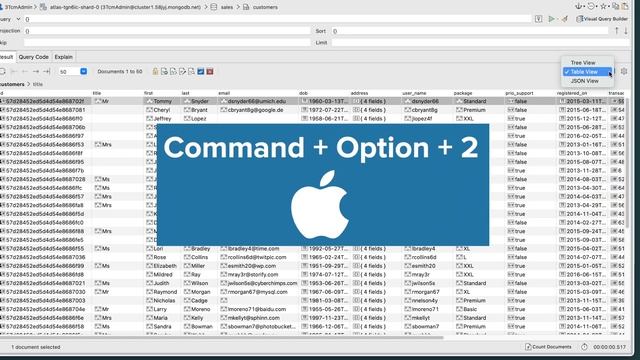Select cell cbryant8g@google.de
Image resolution: width=640 pixels, height=360 pixels.
[x=256, y=110]
